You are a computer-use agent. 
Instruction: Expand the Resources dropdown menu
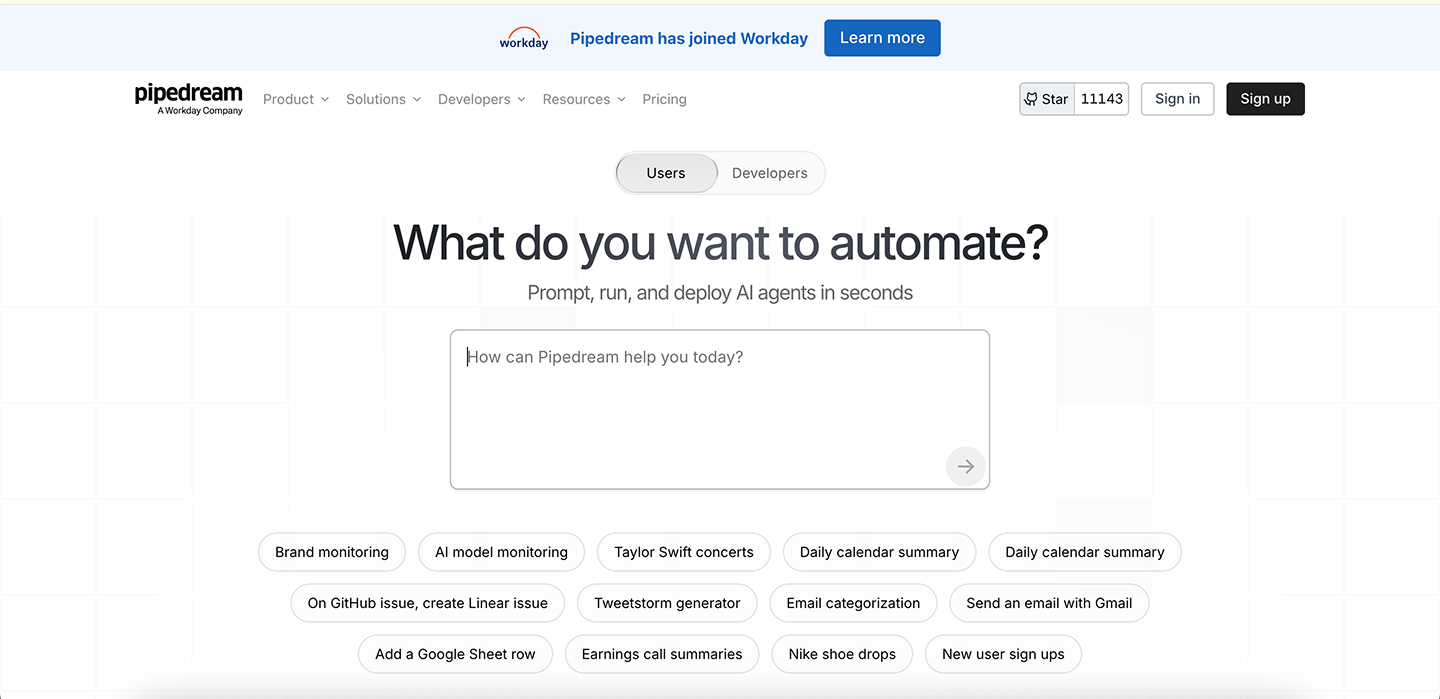(x=584, y=99)
